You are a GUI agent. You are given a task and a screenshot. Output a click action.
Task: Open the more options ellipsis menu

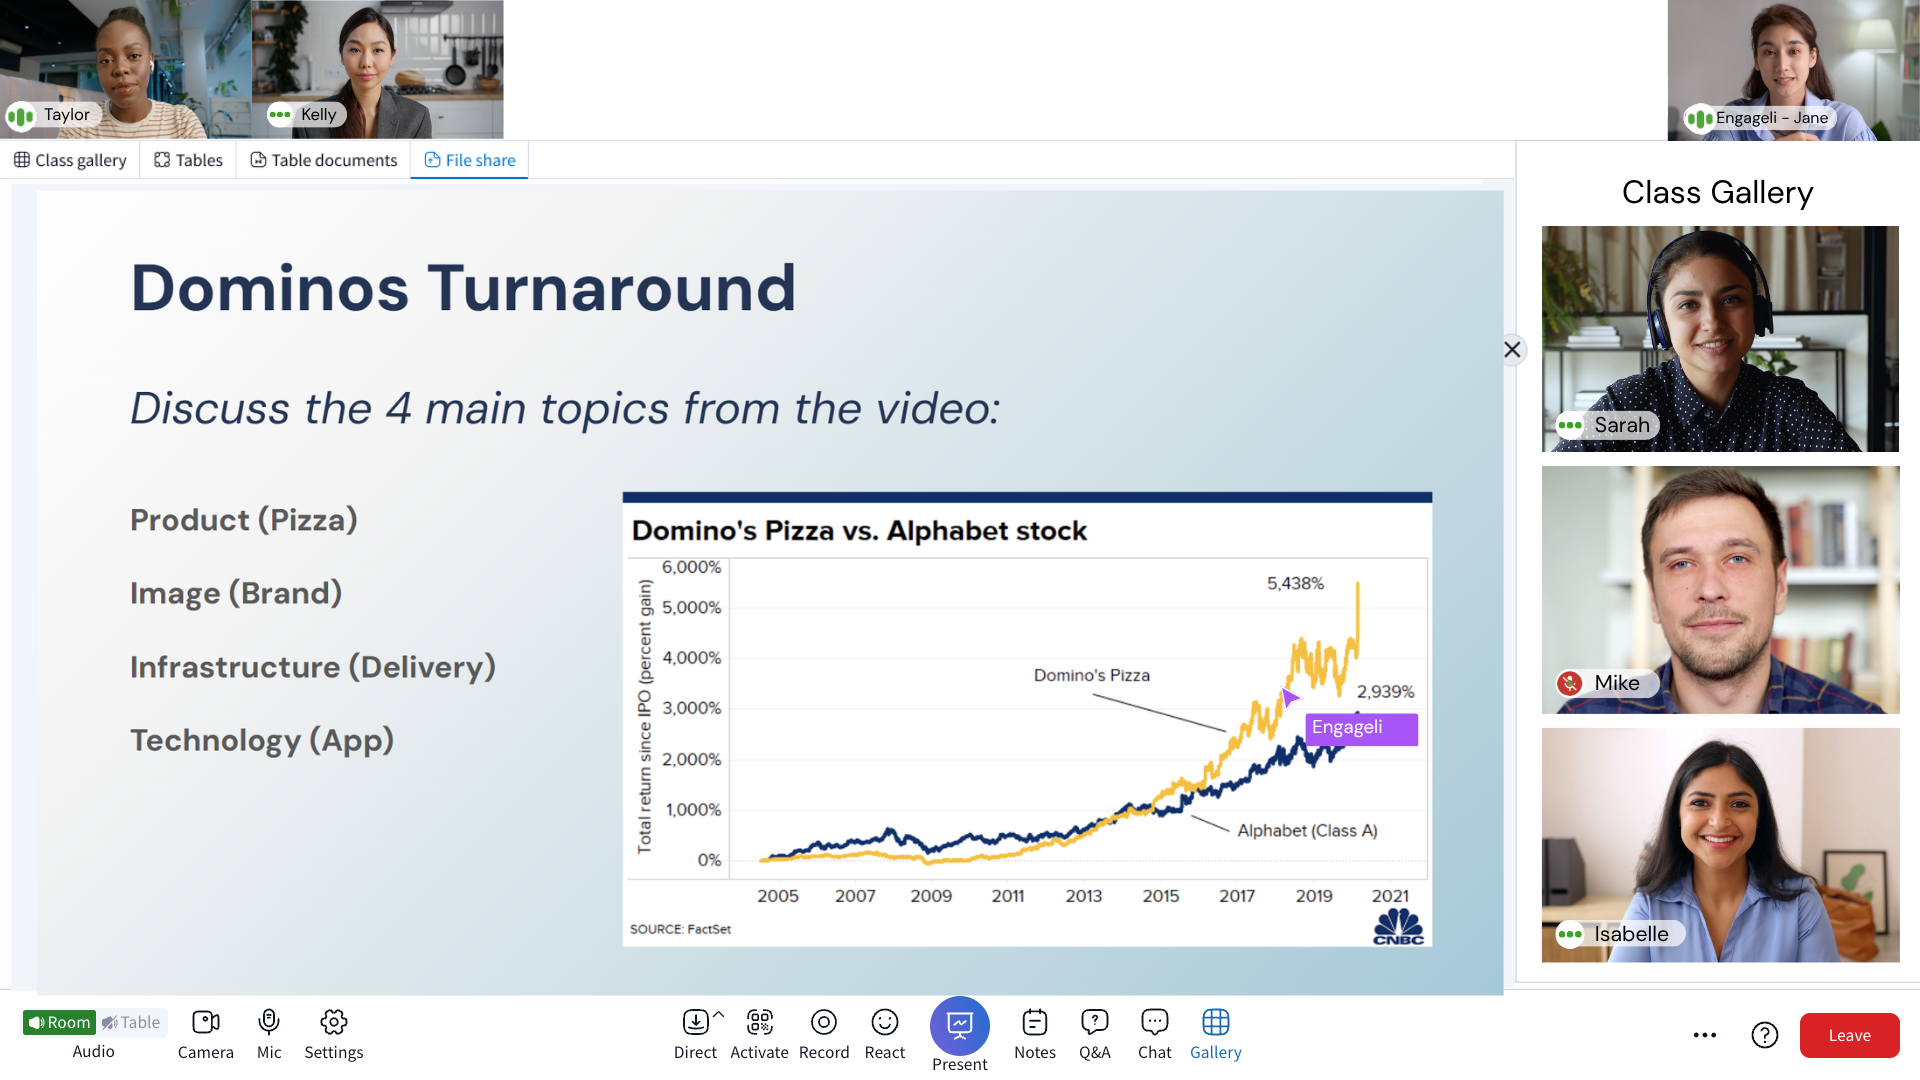click(1705, 1035)
